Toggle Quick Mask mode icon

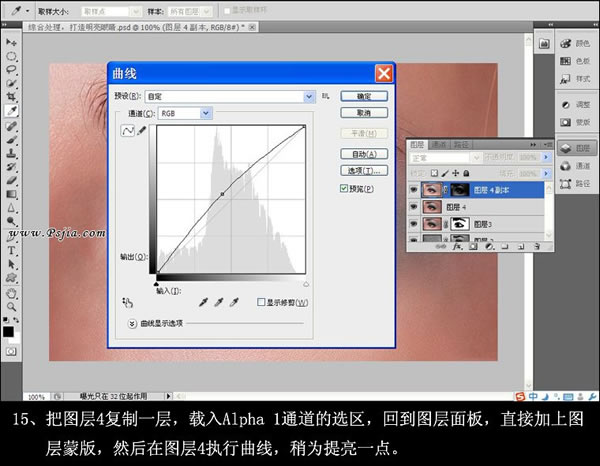11,351
